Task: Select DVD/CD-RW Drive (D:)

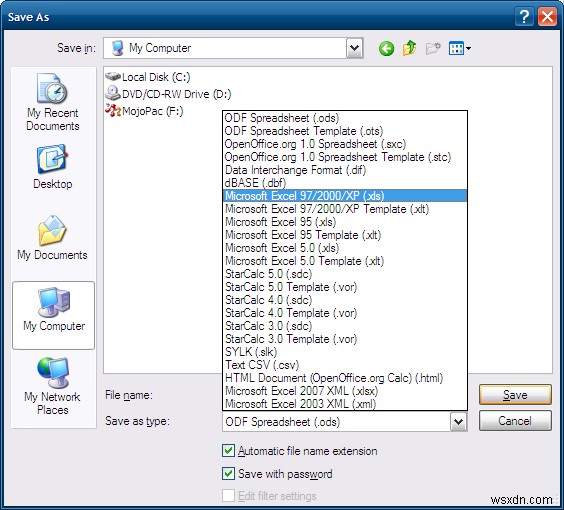Action: (168, 94)
